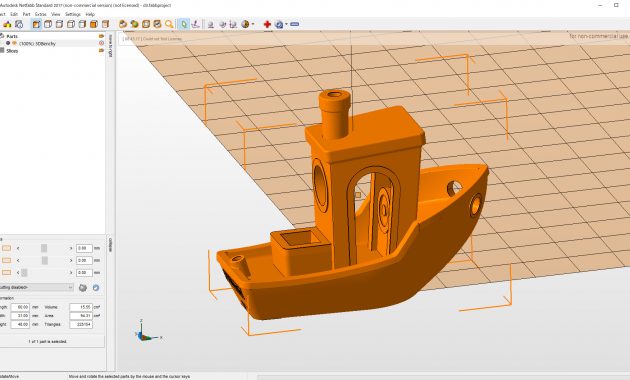Click the left arrow of the second cut slider
Image resolution: width=630 pixels, height=380 pixels.
pos(18,260)
